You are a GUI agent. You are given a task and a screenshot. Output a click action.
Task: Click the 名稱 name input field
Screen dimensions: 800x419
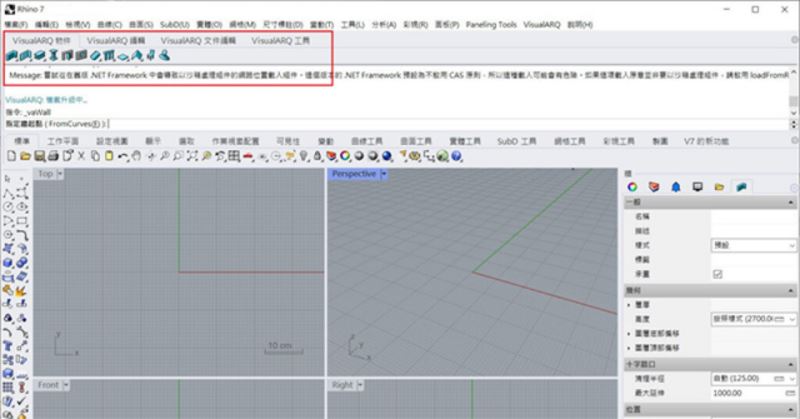click(x=754, y=216)
